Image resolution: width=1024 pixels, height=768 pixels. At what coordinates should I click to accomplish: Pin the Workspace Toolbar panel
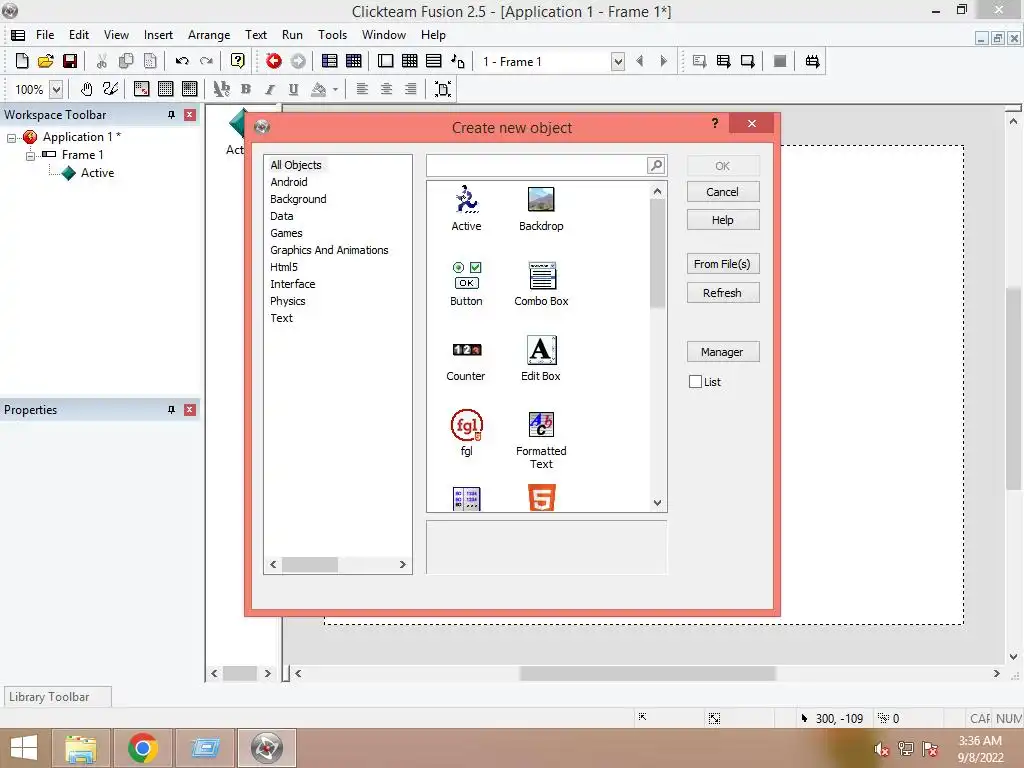coord(171,115)
